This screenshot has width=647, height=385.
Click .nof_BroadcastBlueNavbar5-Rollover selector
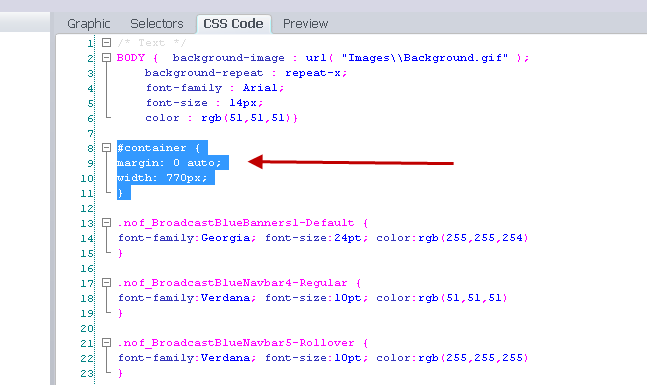(x=236, y=343)
